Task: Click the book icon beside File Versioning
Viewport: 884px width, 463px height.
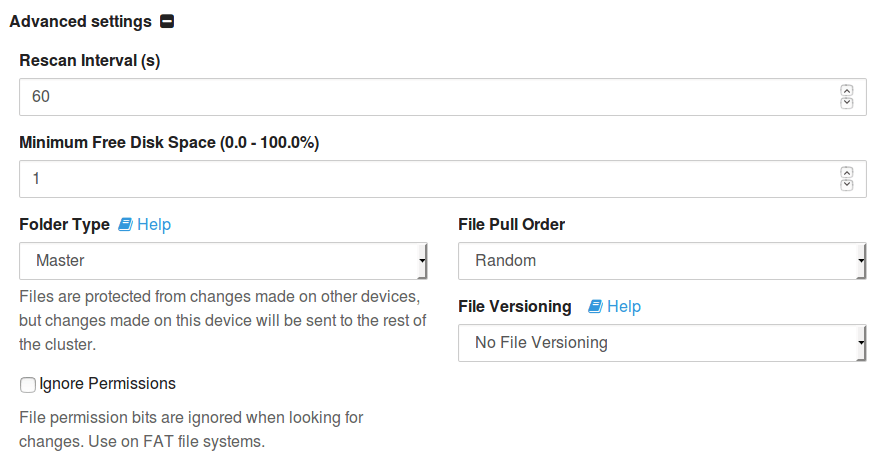Action: pyautogui.click(x=595, y=307)
